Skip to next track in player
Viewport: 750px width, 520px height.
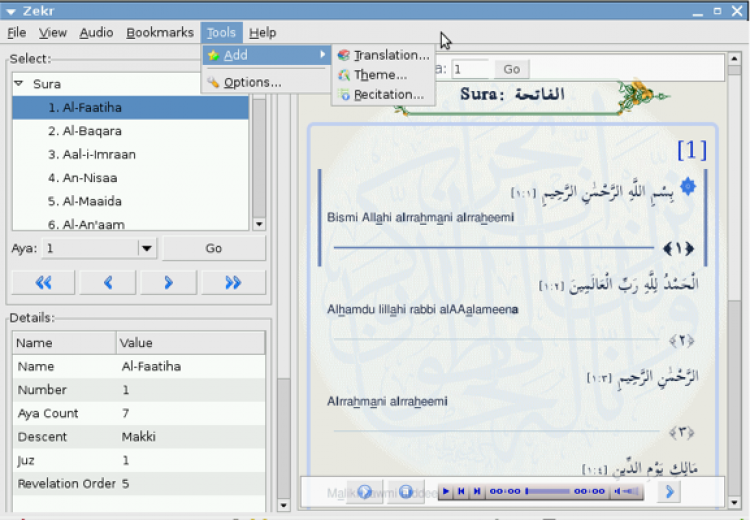coord(477,491)
